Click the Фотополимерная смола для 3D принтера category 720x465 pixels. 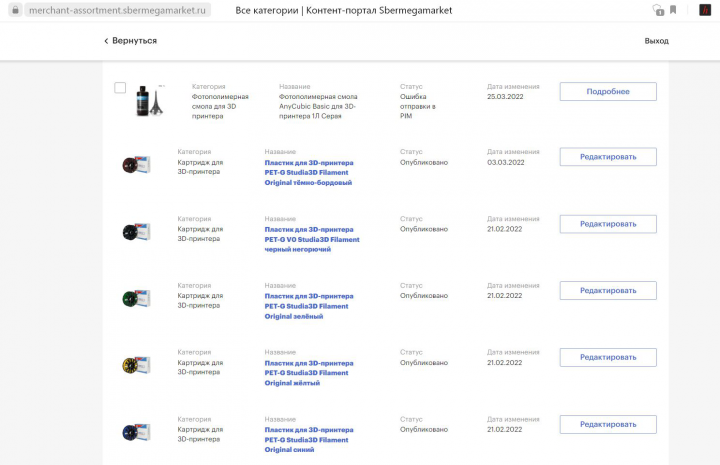(220, 106)
